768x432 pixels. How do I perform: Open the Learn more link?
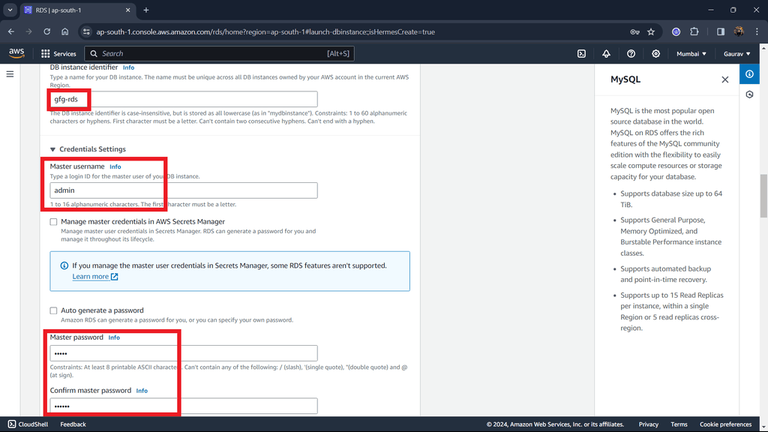point(95,276)
